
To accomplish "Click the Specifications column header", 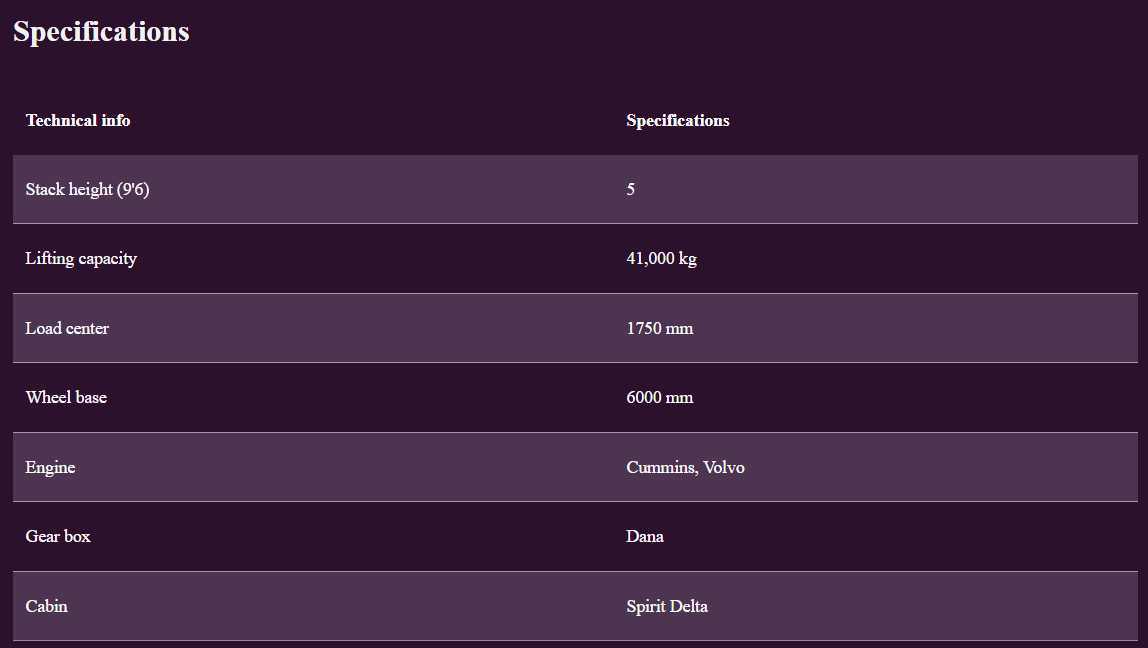I will [678, 120].
